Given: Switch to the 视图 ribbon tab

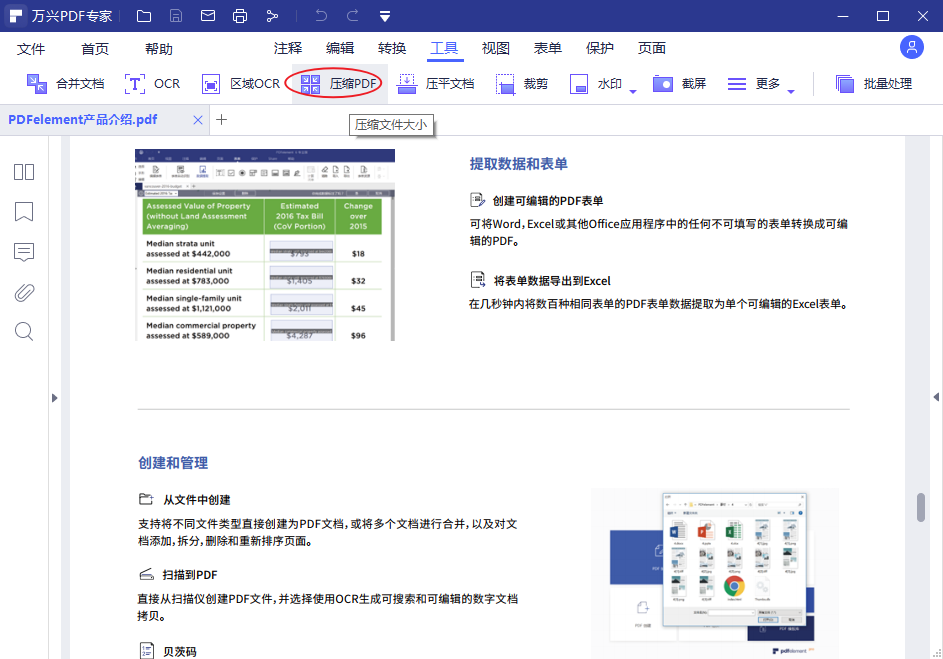Looking at the screenshot, I should point(495,47).
